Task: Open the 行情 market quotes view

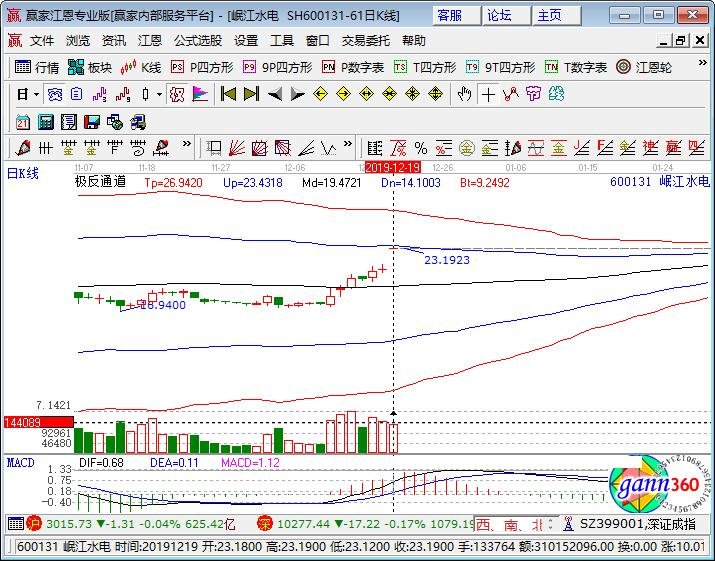Action: 36,68
